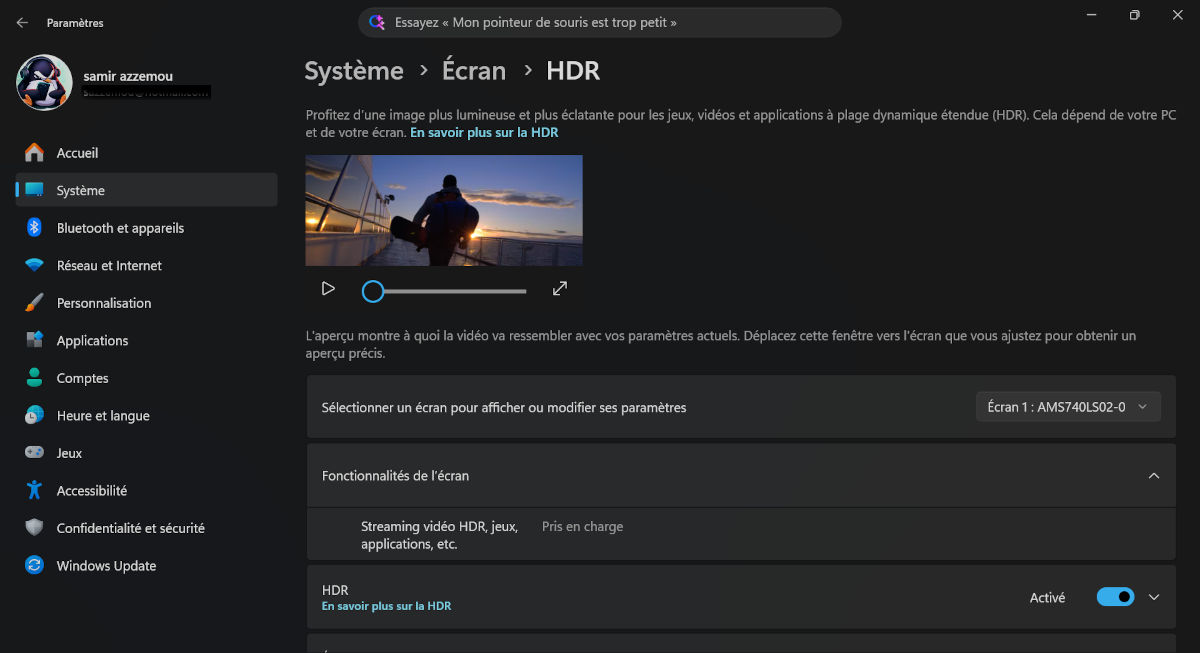Click the HDR sunset preview thumbnail
The image size is (1200, 653).
pyautogui.click(x=444, y=210)
